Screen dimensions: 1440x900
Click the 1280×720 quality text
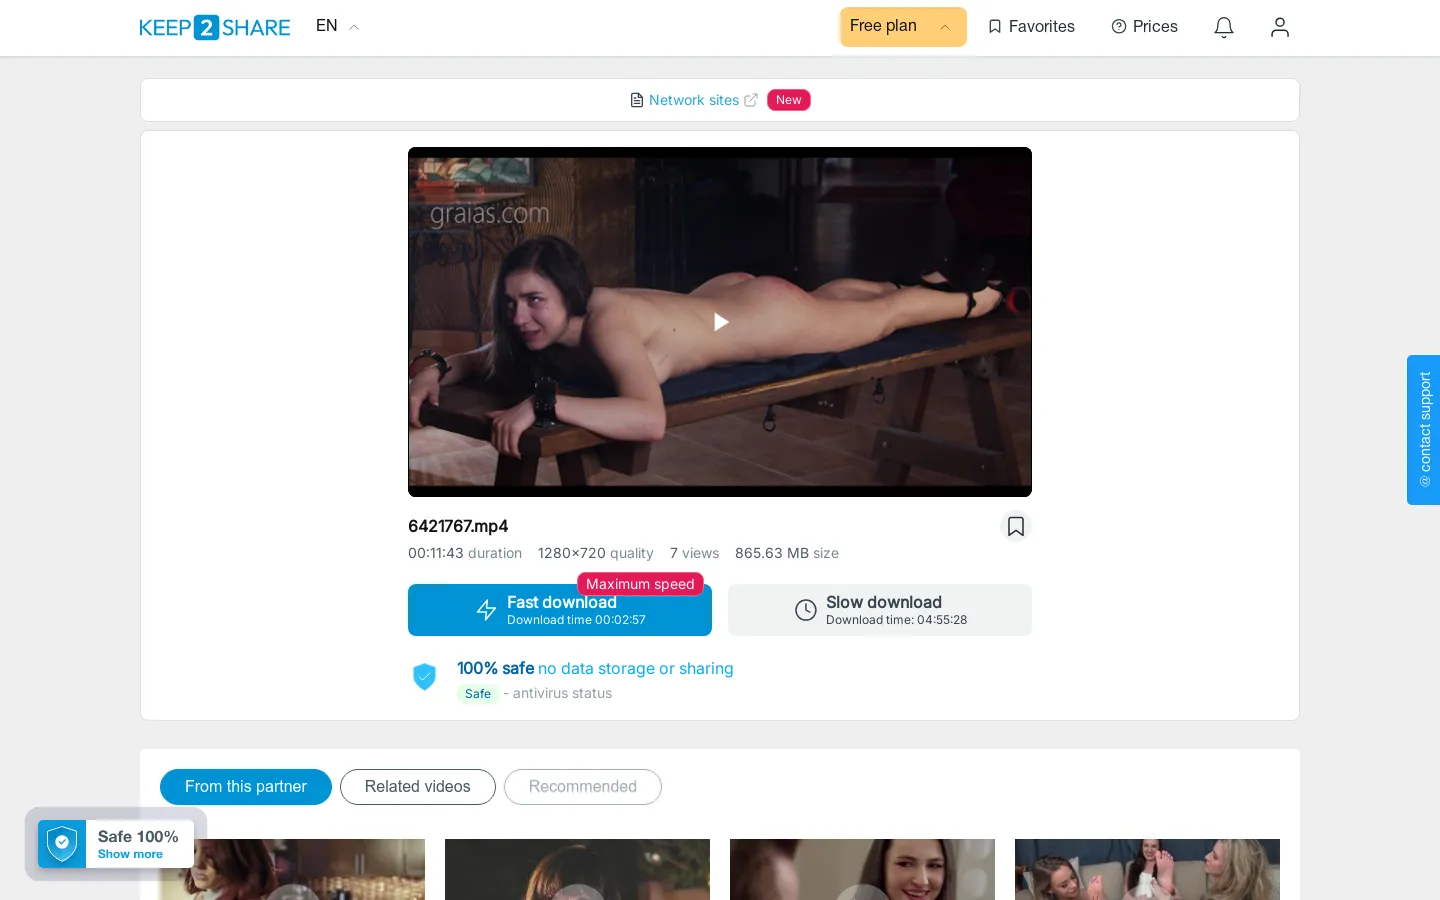coord(596,553)
